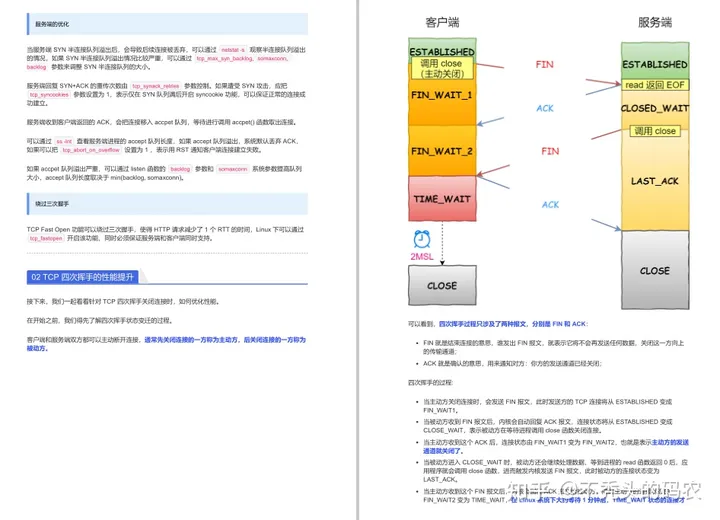Click the 02 TCP 四次挥手的性能提升 heading
The height and width of the screenshot is (520, 720).
(x=83, y=277)
